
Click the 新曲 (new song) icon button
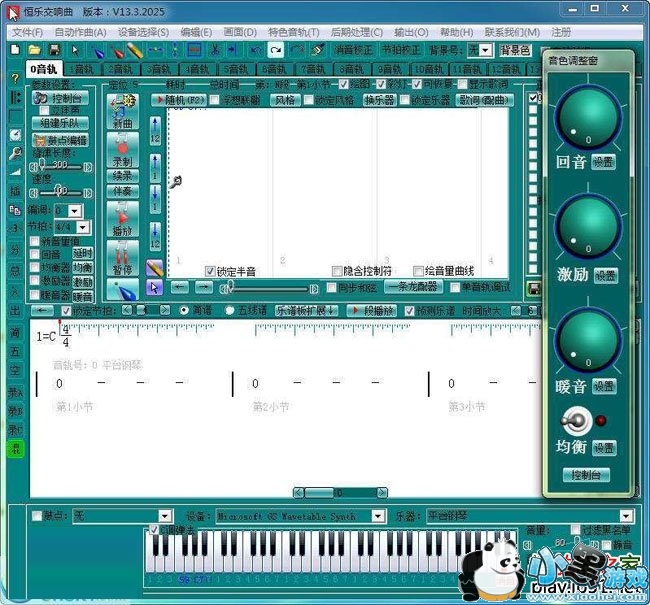pyautogui.click(x=121, y=112)
